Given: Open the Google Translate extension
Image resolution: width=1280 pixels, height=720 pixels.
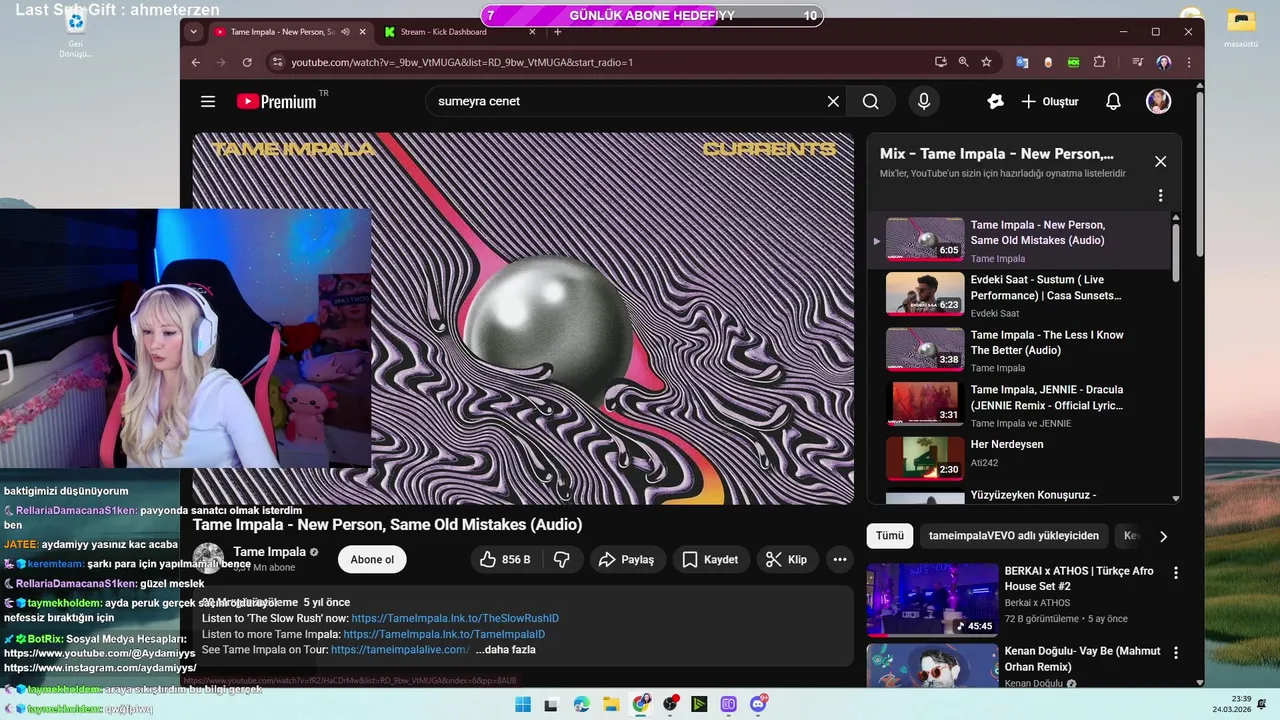Looking at the screenshot, I should click(x=1022, y=62).
